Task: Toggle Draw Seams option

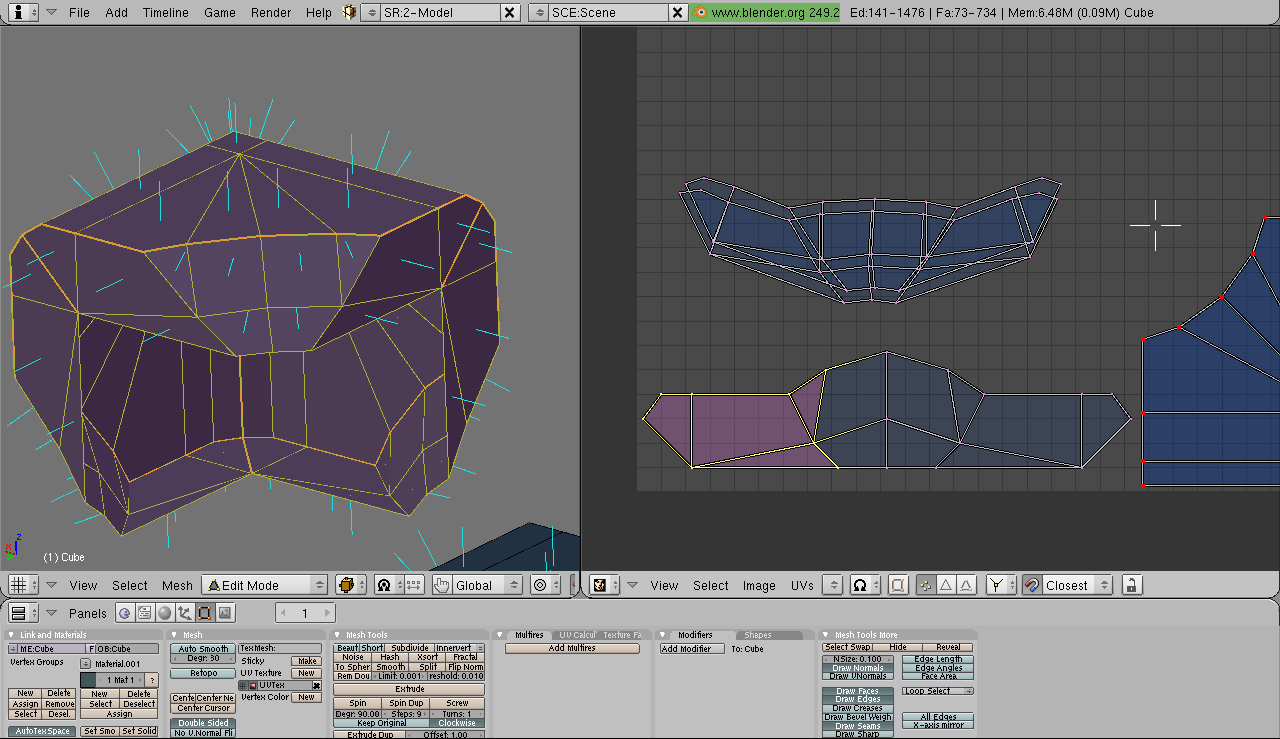Action: point(857,726)
